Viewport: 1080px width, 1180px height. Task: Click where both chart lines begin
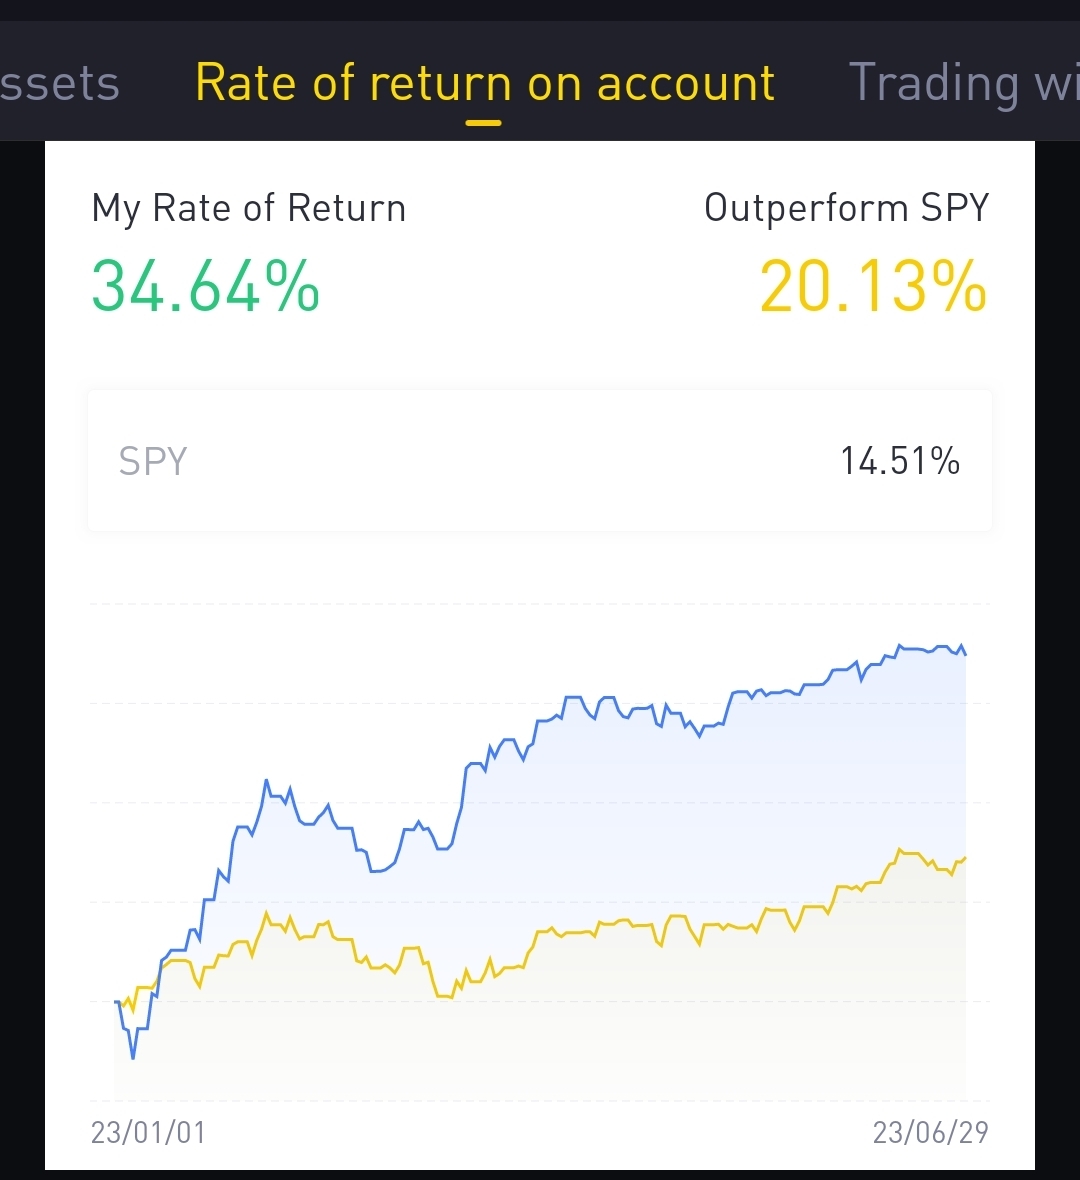coord(117,1001)
